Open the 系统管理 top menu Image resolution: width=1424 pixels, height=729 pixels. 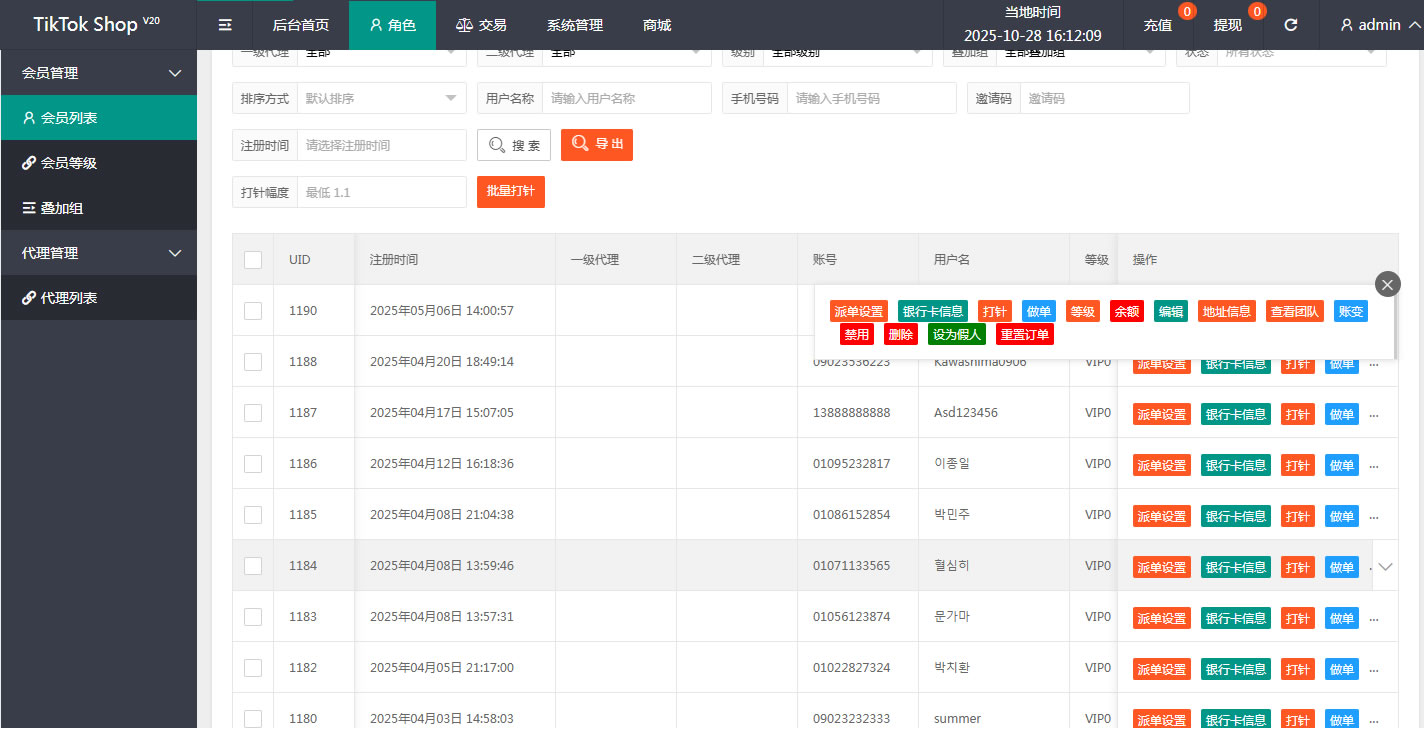(575, 25)
